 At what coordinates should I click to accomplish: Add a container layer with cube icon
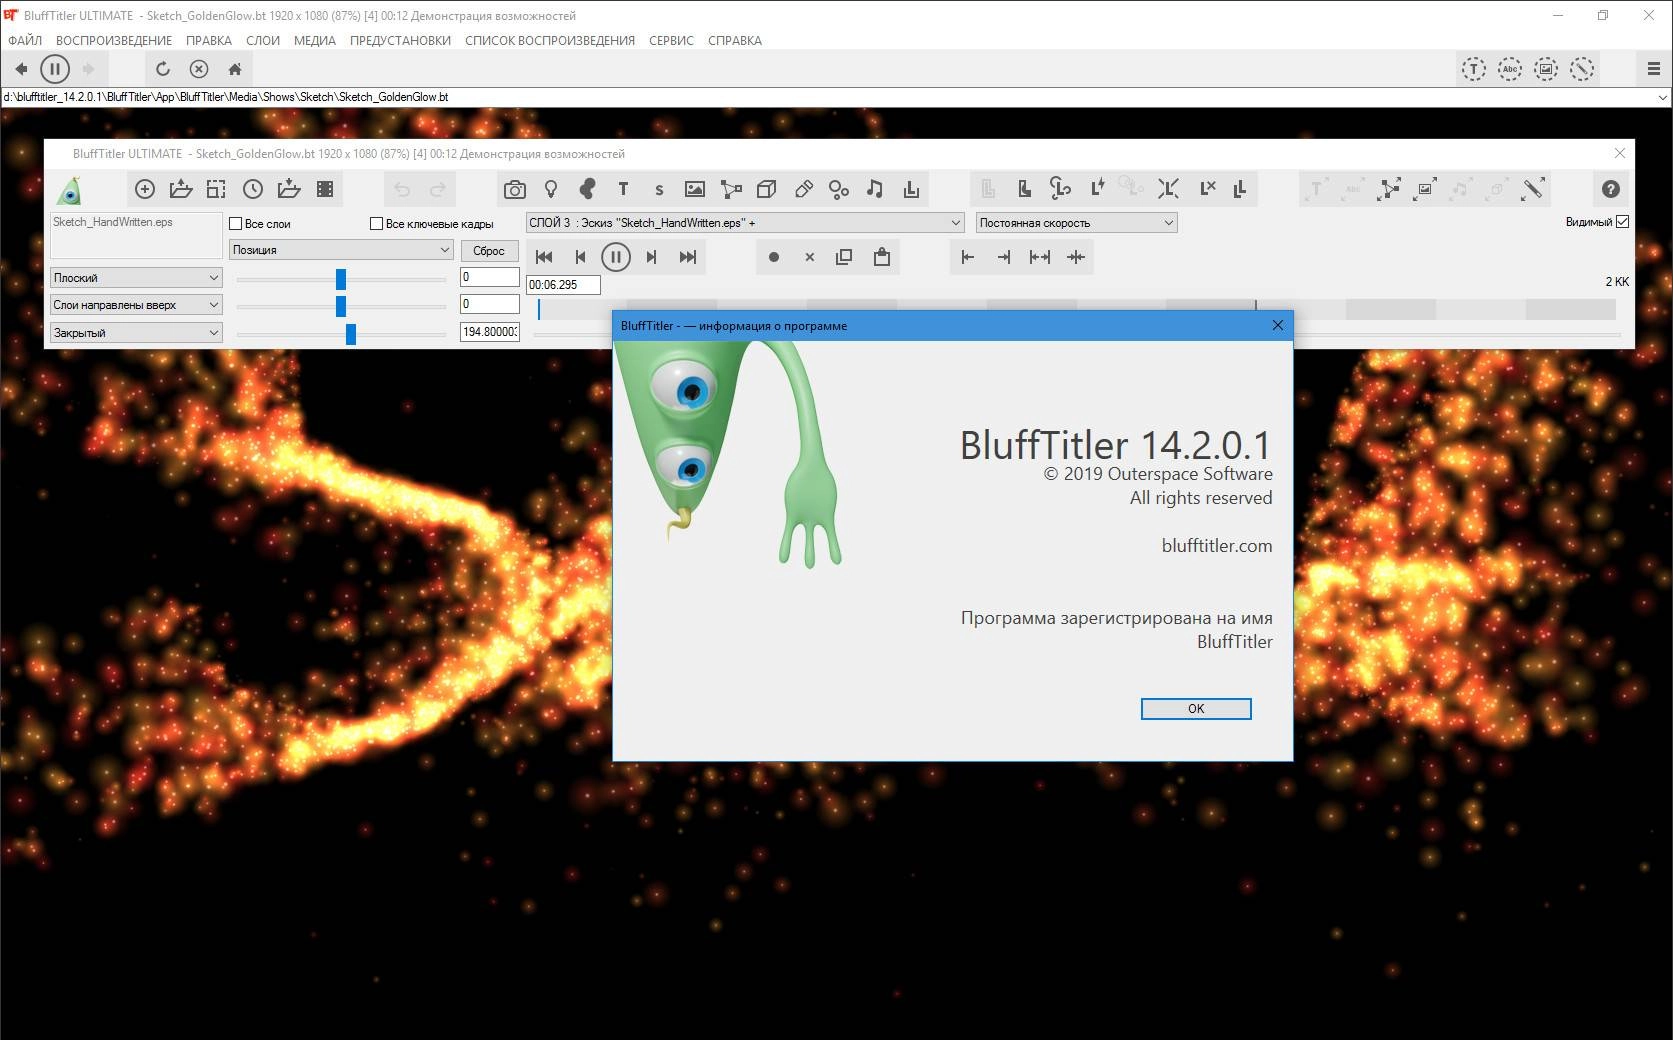pyautogui.click(x=767, y=189)
